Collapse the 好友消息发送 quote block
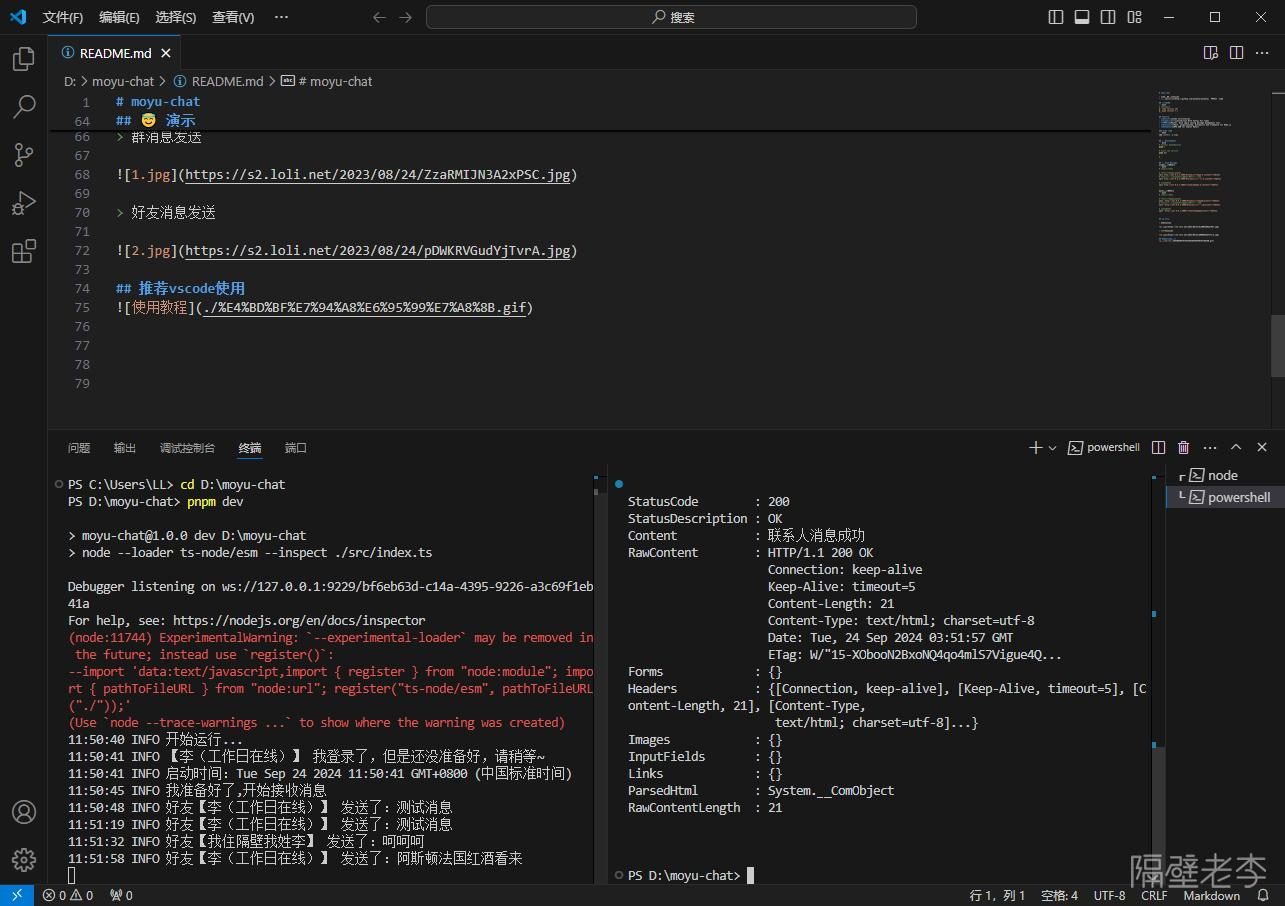1285x906 pixels. [x=121, y=212]
